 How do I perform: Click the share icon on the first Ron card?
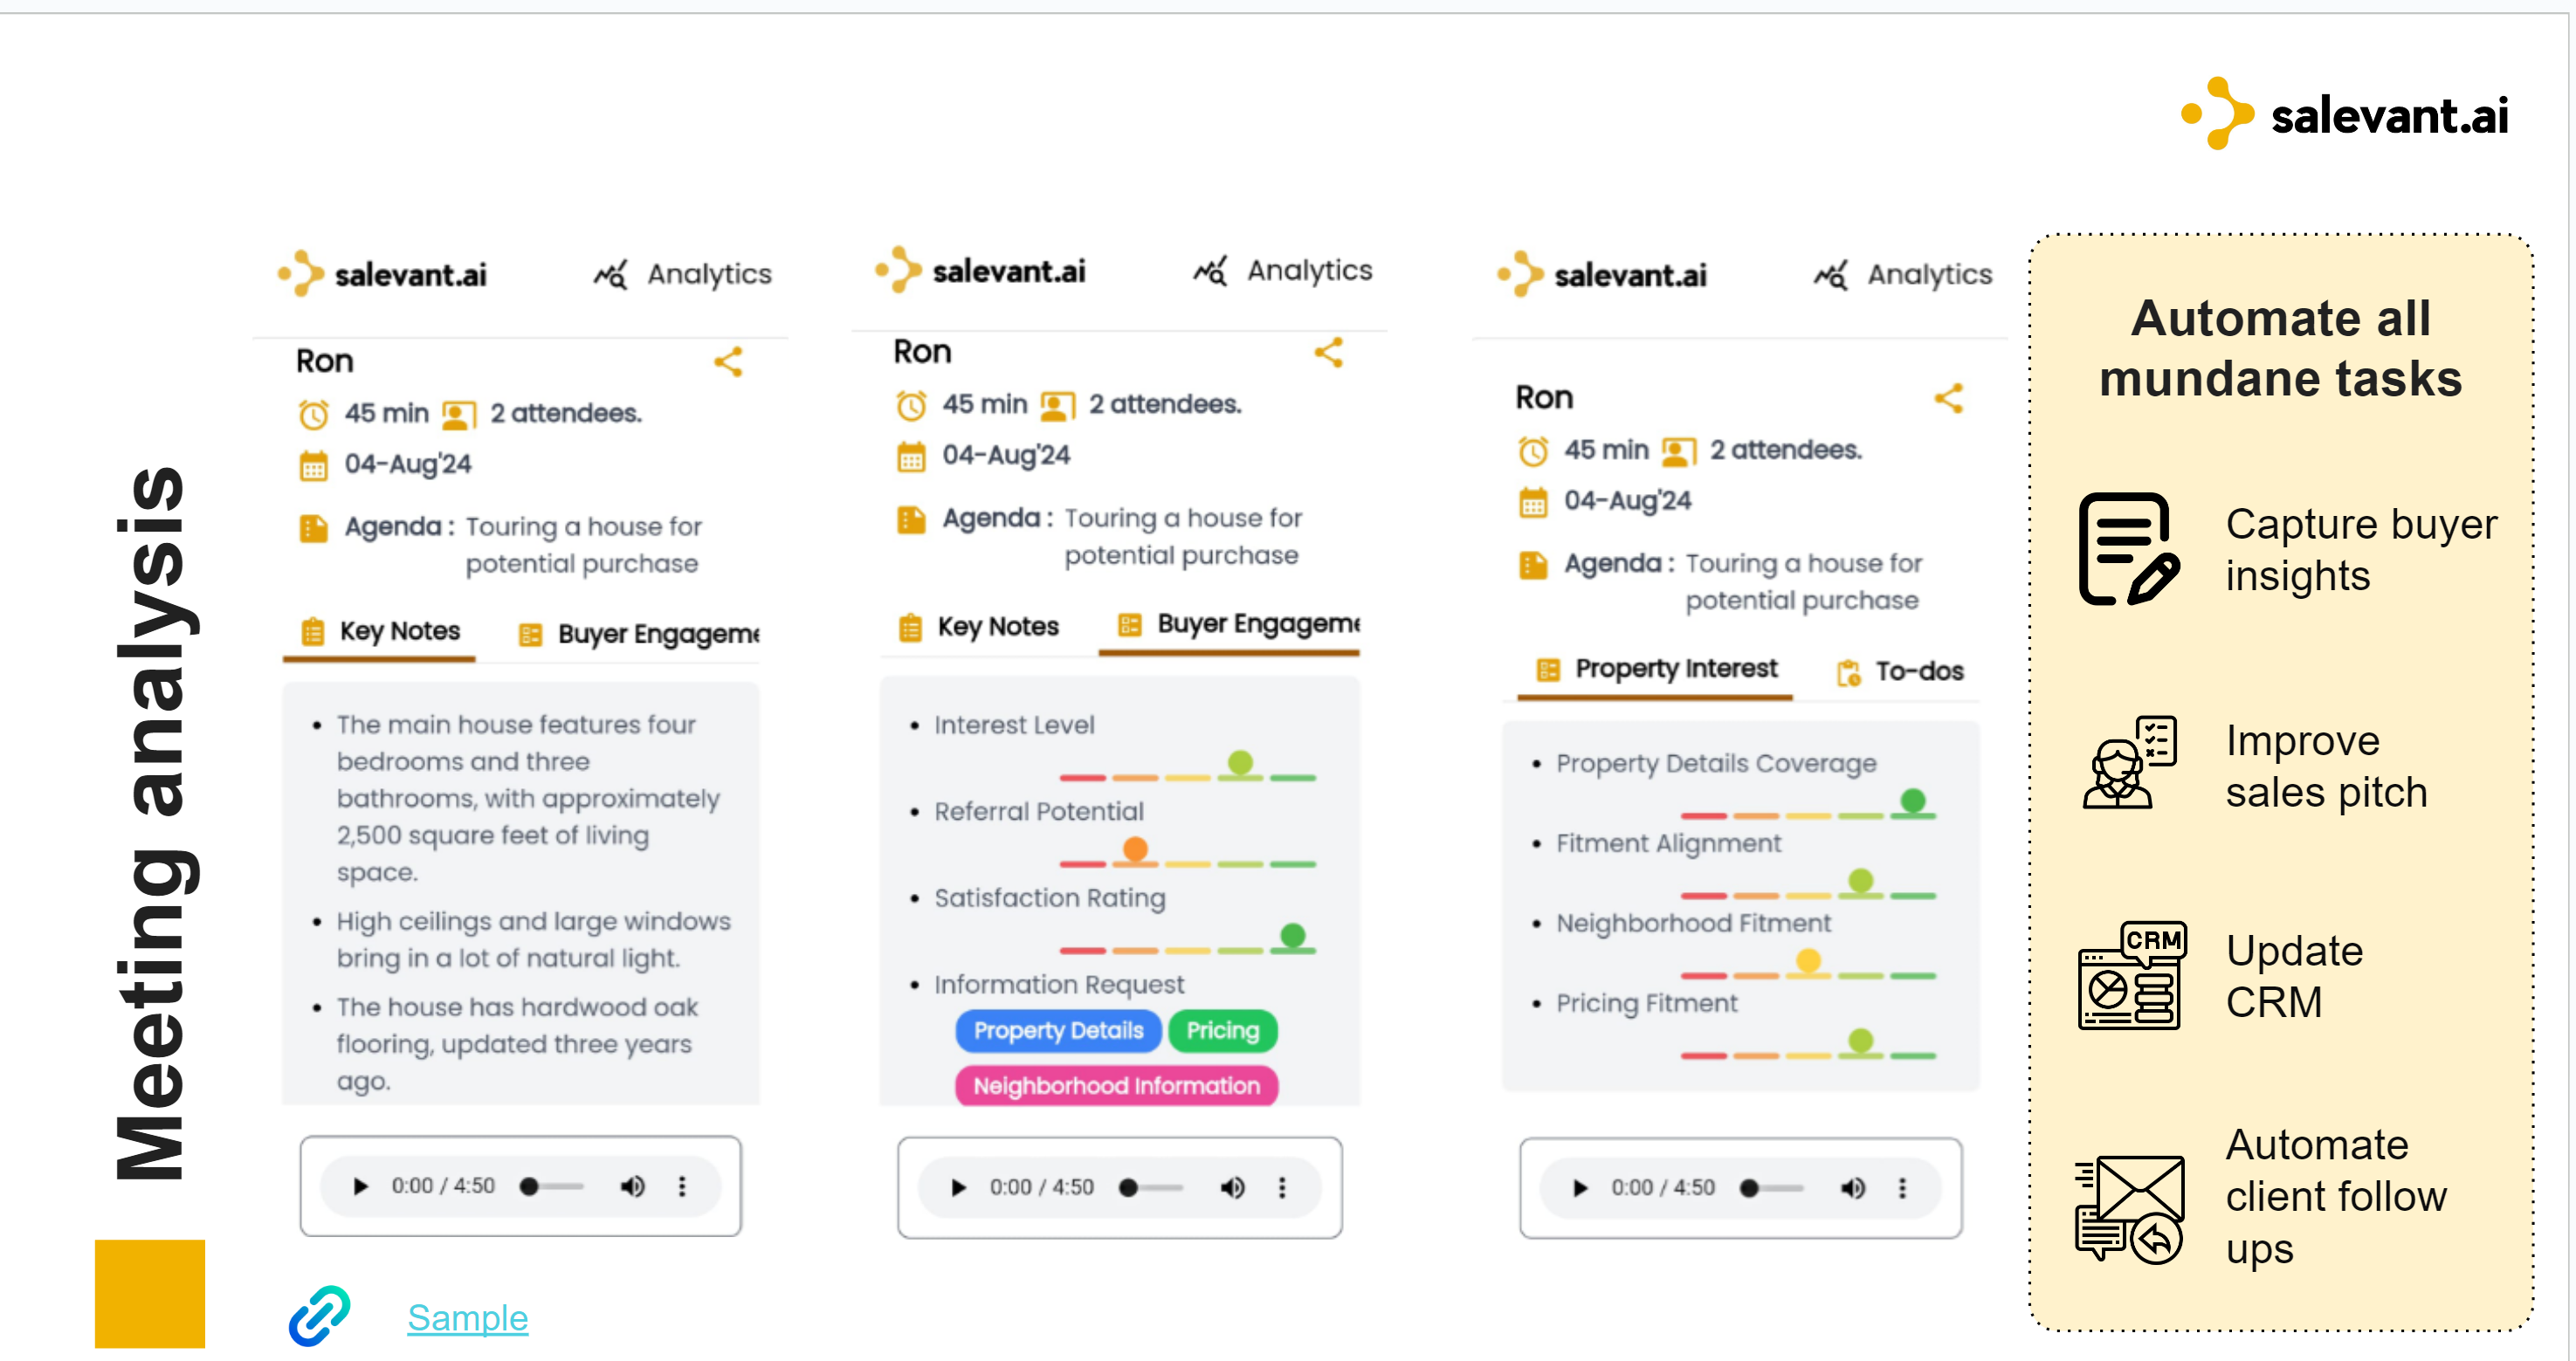tap(729, 362)
